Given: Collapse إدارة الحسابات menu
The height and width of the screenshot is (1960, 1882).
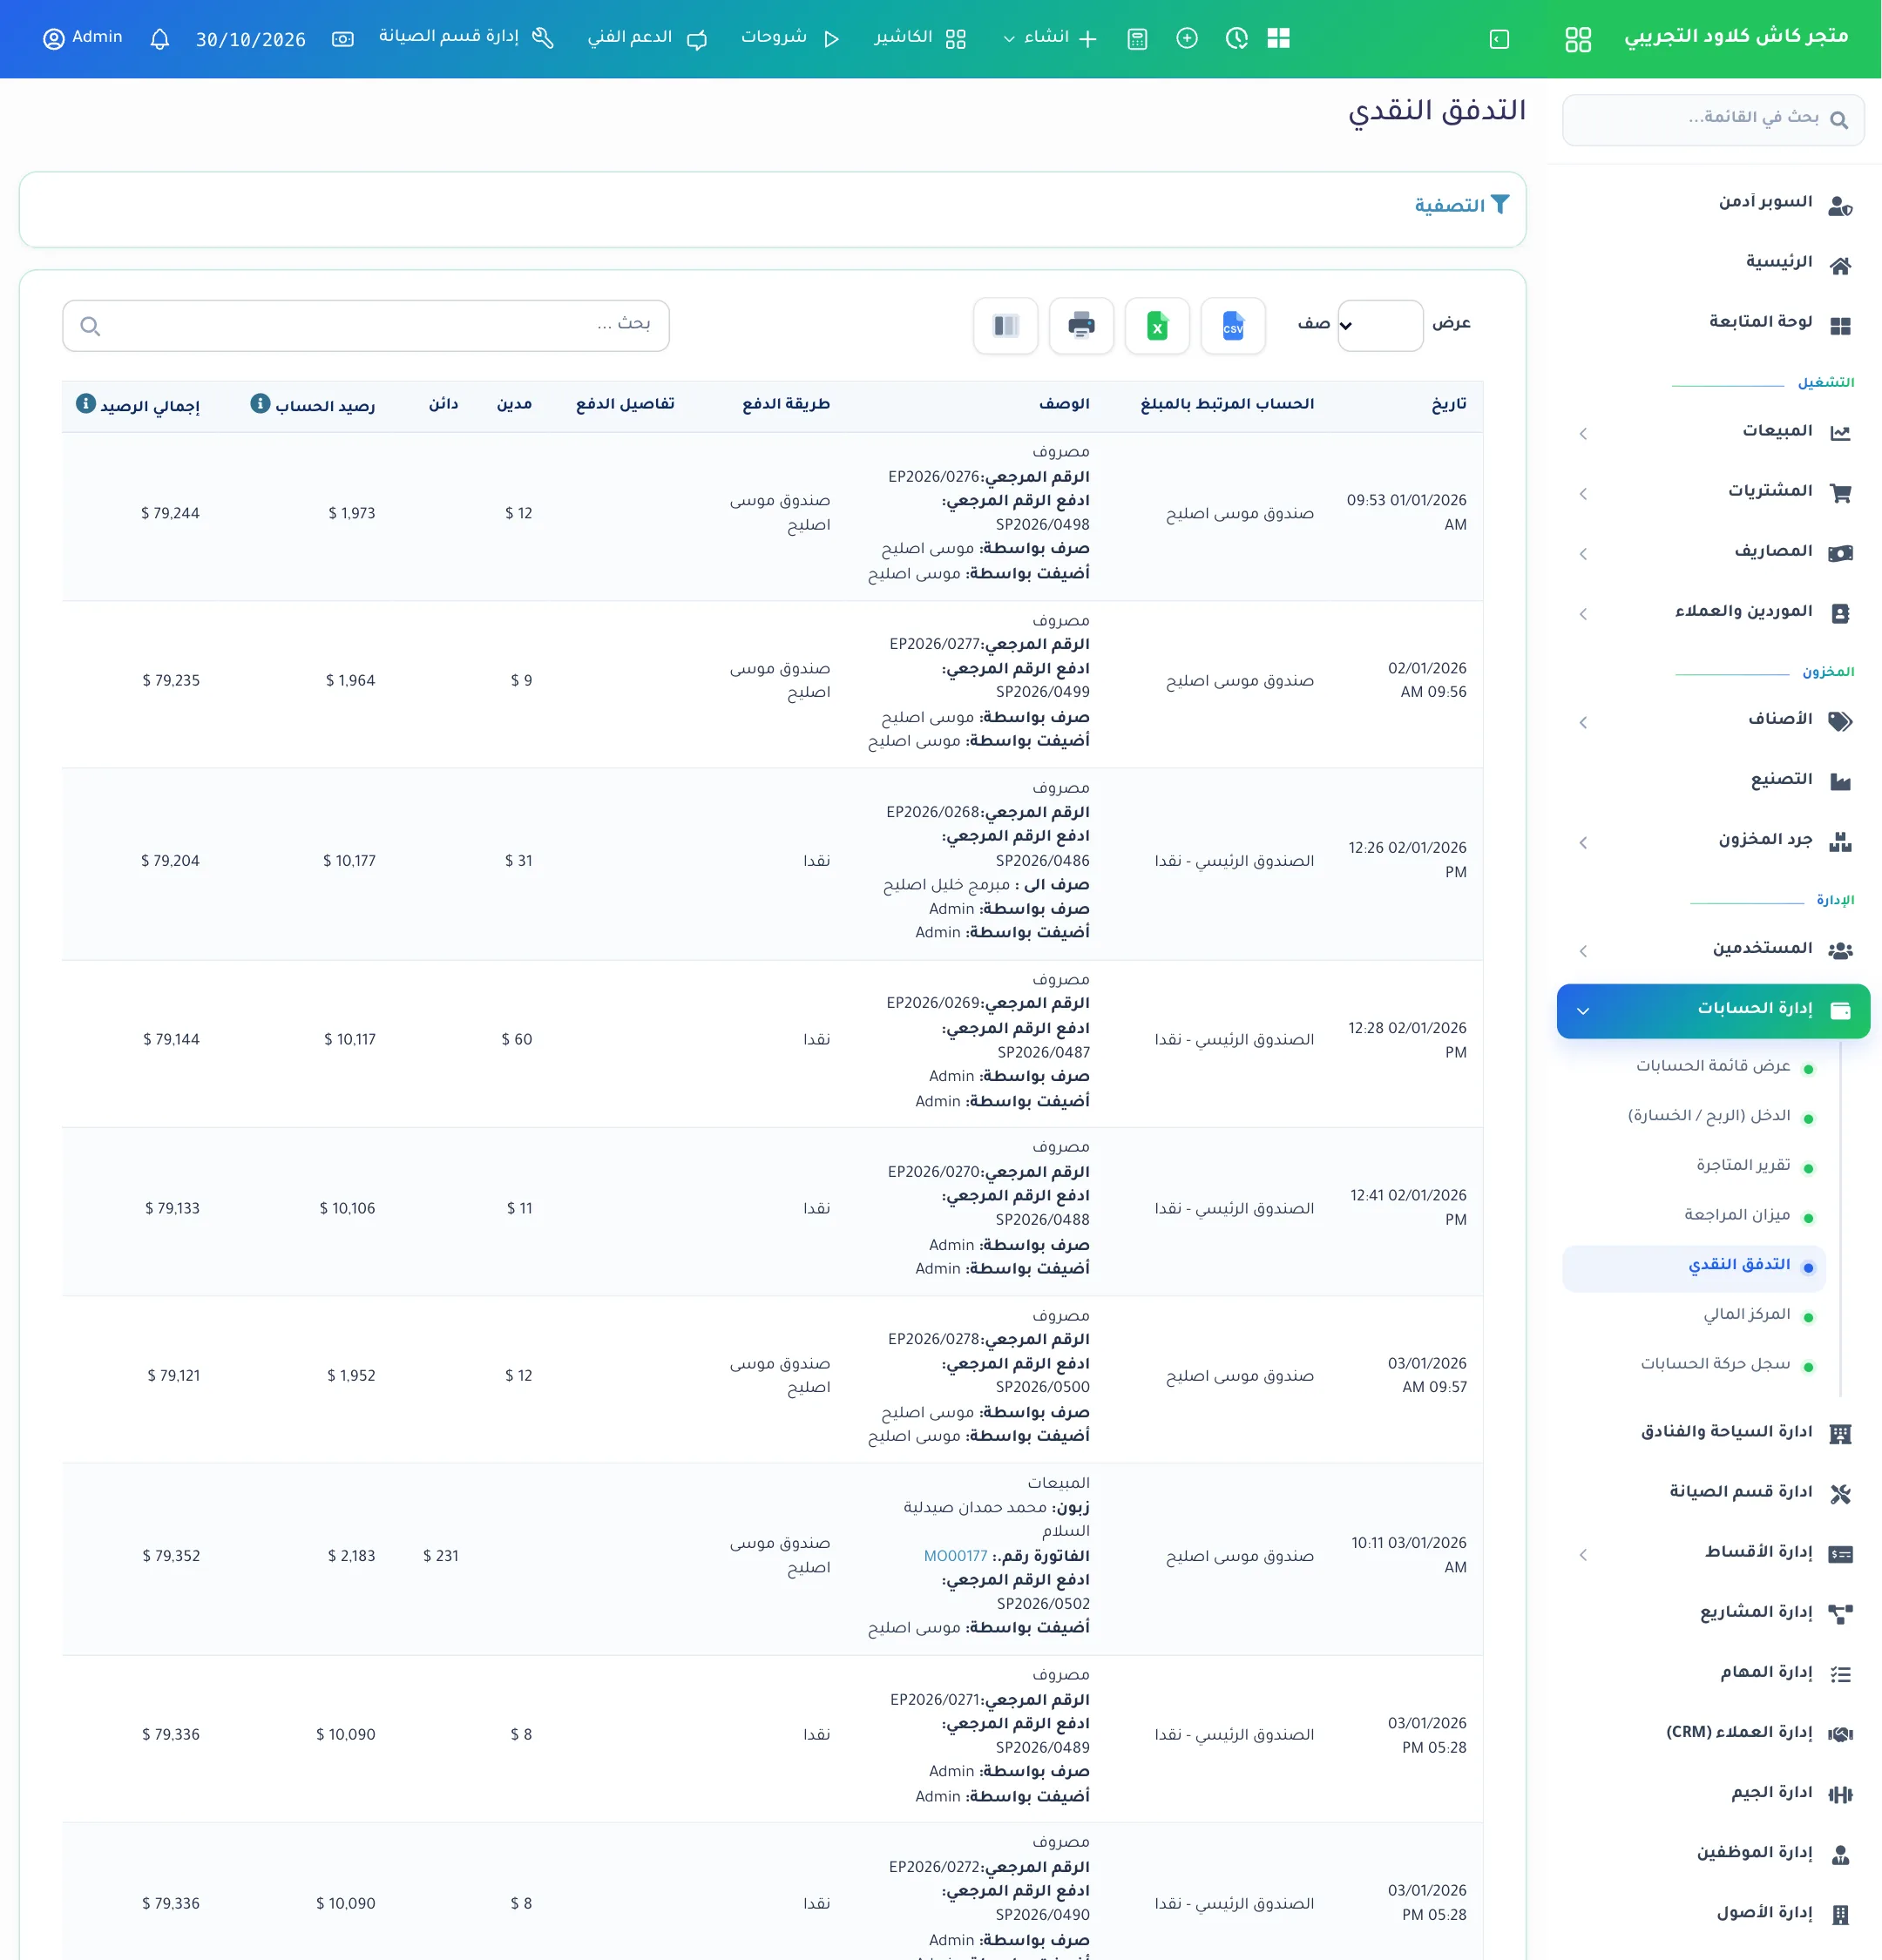Looking at the screenshot, I should 1713,1010.
